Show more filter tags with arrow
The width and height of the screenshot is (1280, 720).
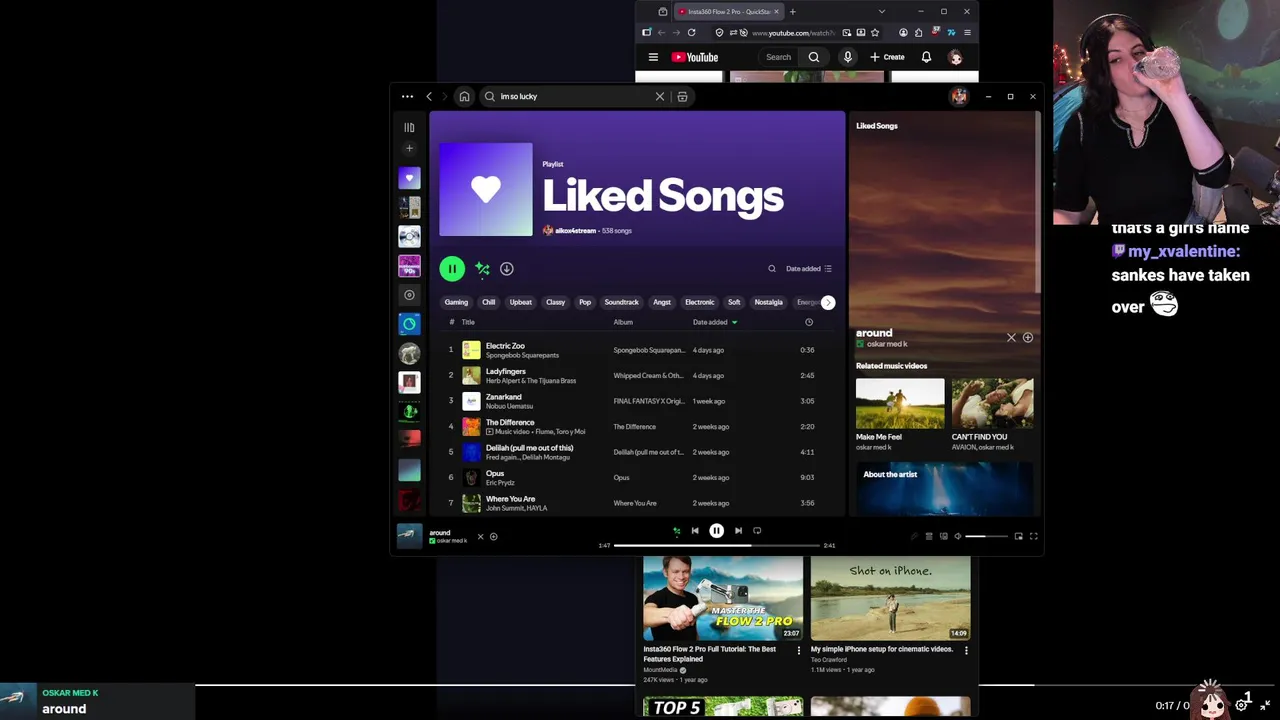pos(828,302)
